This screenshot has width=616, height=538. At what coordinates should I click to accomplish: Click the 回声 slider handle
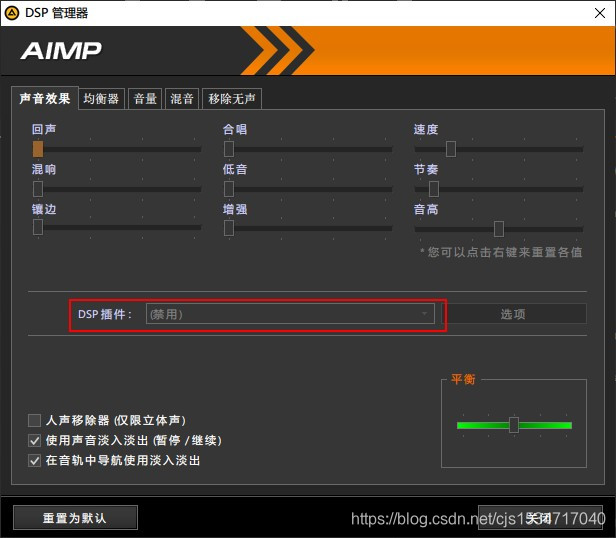pyautogui.click(x=38, y=149)
